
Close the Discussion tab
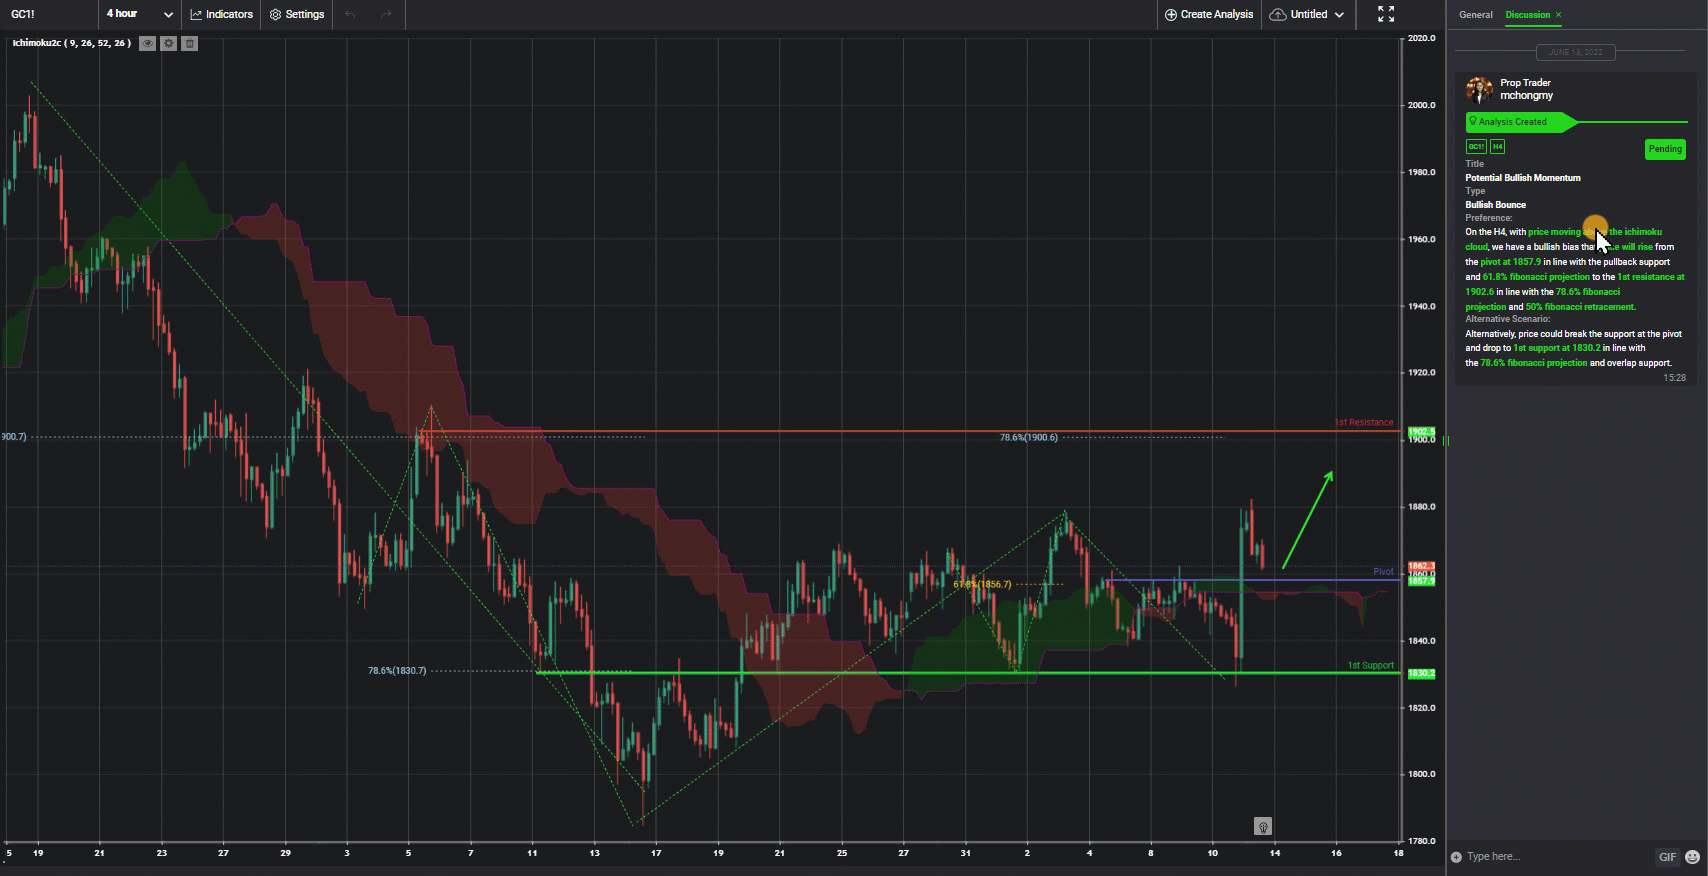pos(1558,15)
